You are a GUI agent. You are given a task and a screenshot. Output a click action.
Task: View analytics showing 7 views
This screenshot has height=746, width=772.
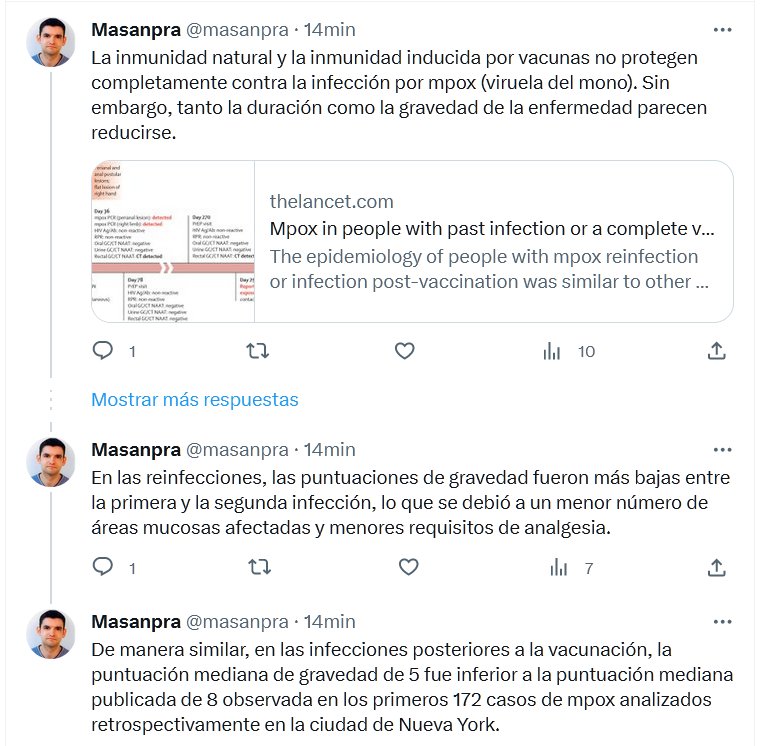[572, 568]
